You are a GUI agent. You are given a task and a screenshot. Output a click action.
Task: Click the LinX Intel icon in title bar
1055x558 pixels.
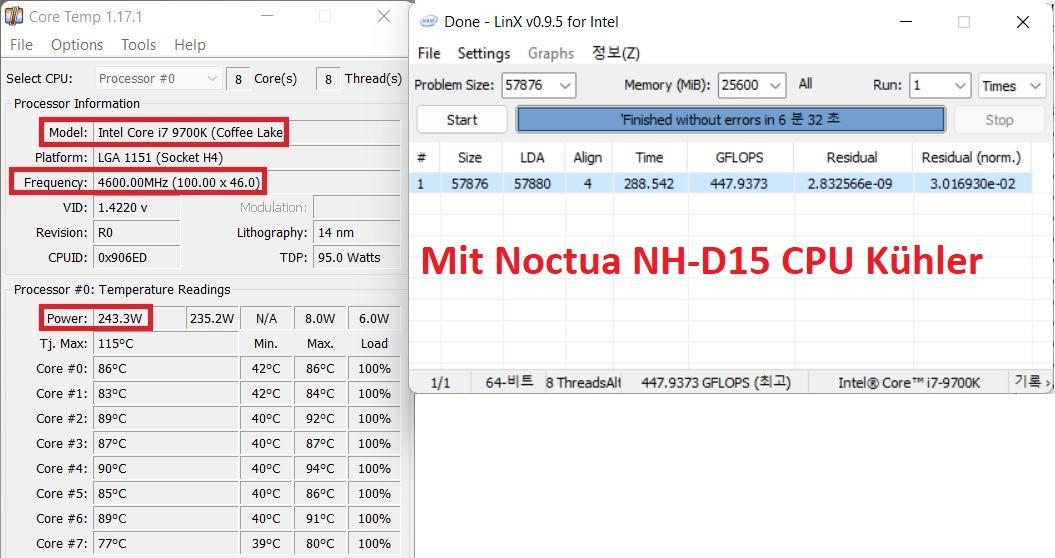[429, 22]
